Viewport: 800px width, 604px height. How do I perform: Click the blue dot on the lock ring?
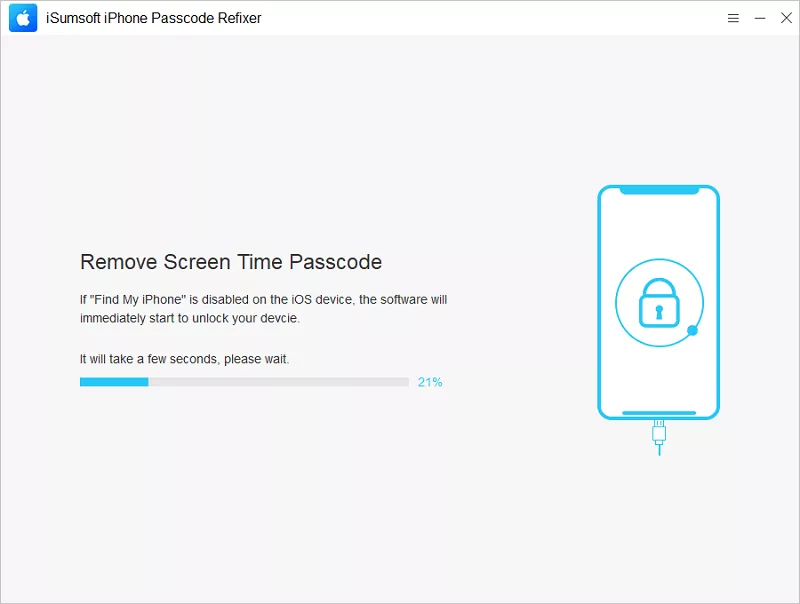pyautogui.click(x=693, y=330)
